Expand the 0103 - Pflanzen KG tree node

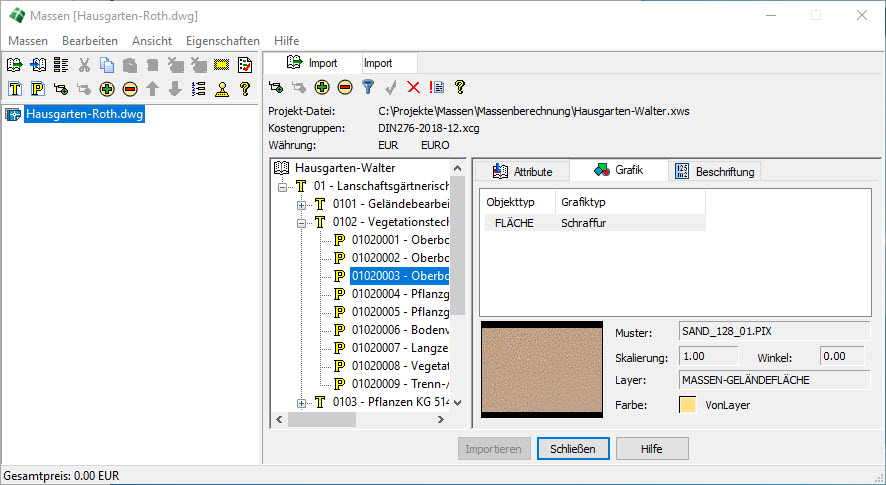303,402
